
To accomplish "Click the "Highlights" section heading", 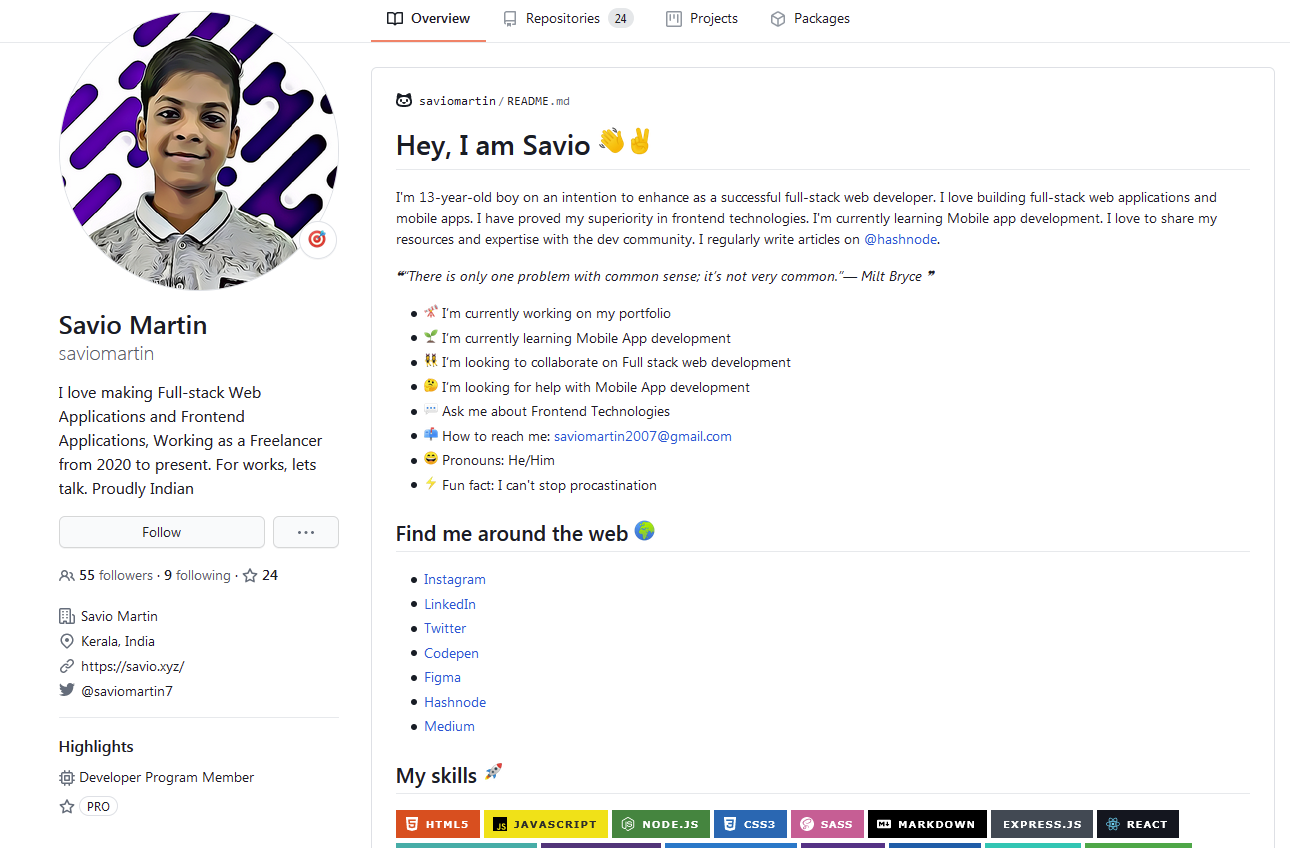I will (x=96, y=747).
